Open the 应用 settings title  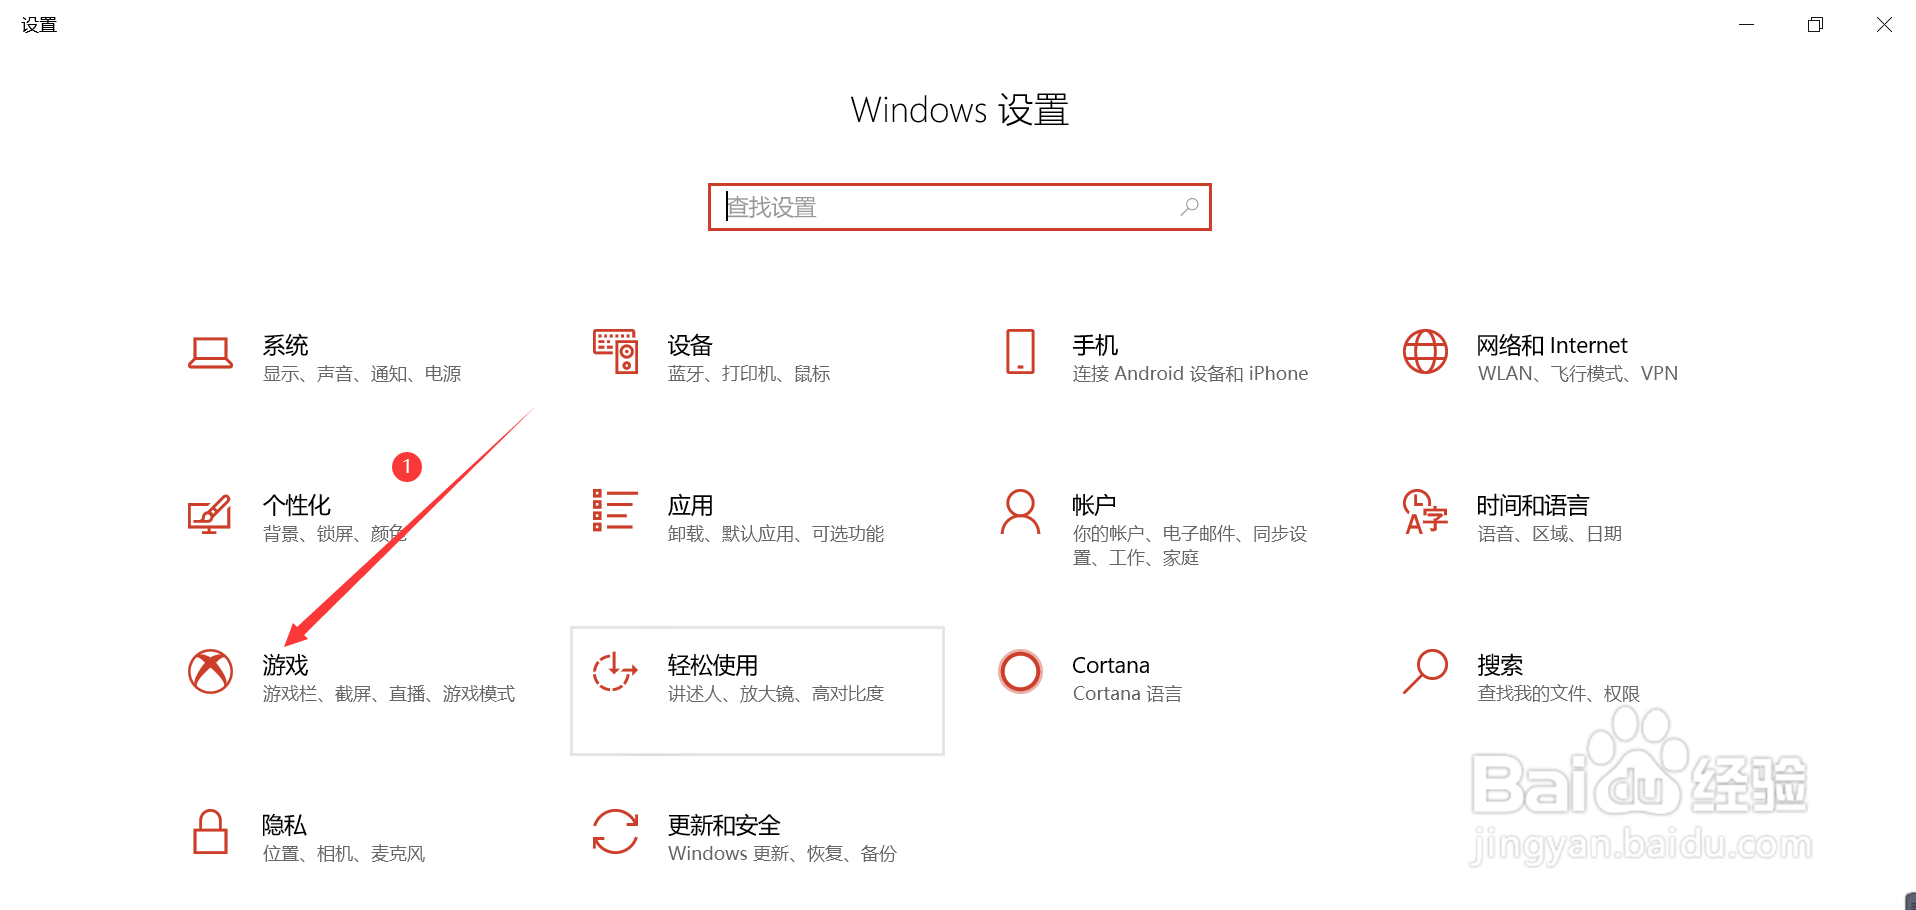(x=690, y=506)
